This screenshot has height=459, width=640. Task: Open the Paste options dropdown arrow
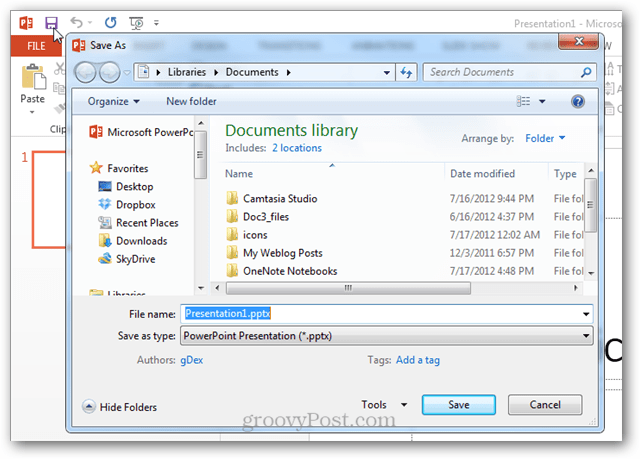[x=32, y=112]
